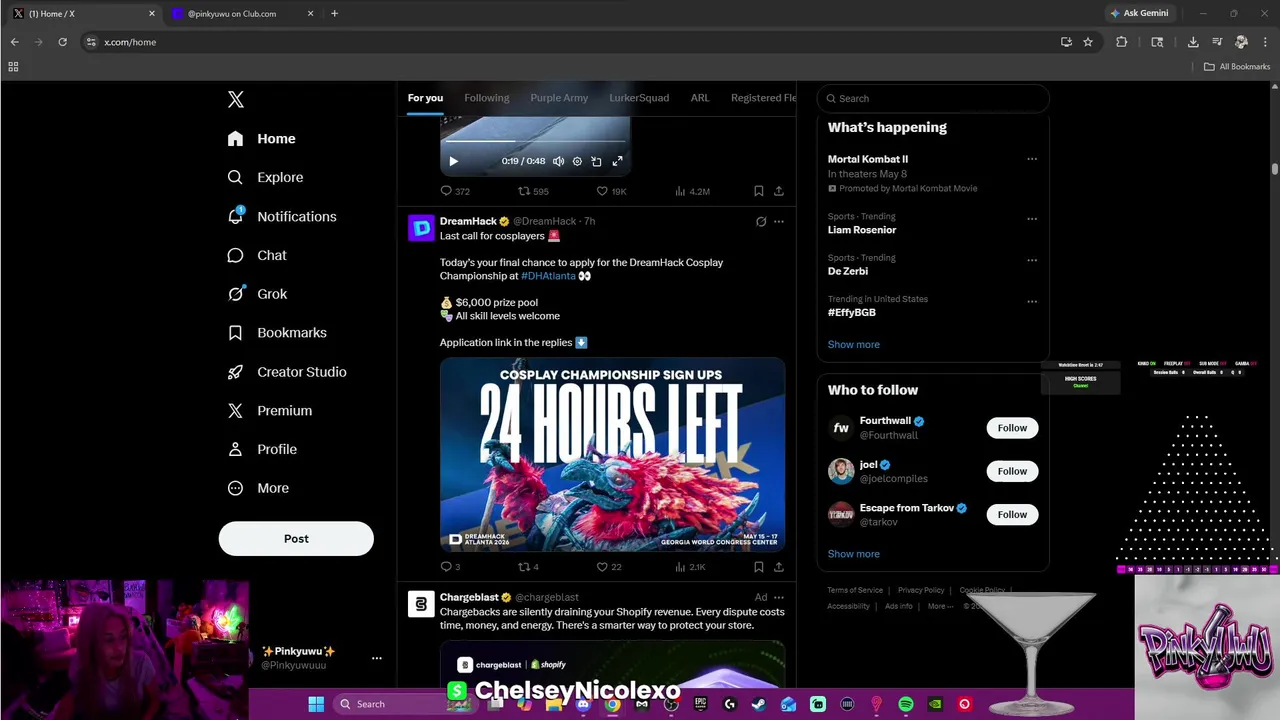
Task: Open Spotify from the taskbar
Action: pyautogui.click(x=905, y=704)
